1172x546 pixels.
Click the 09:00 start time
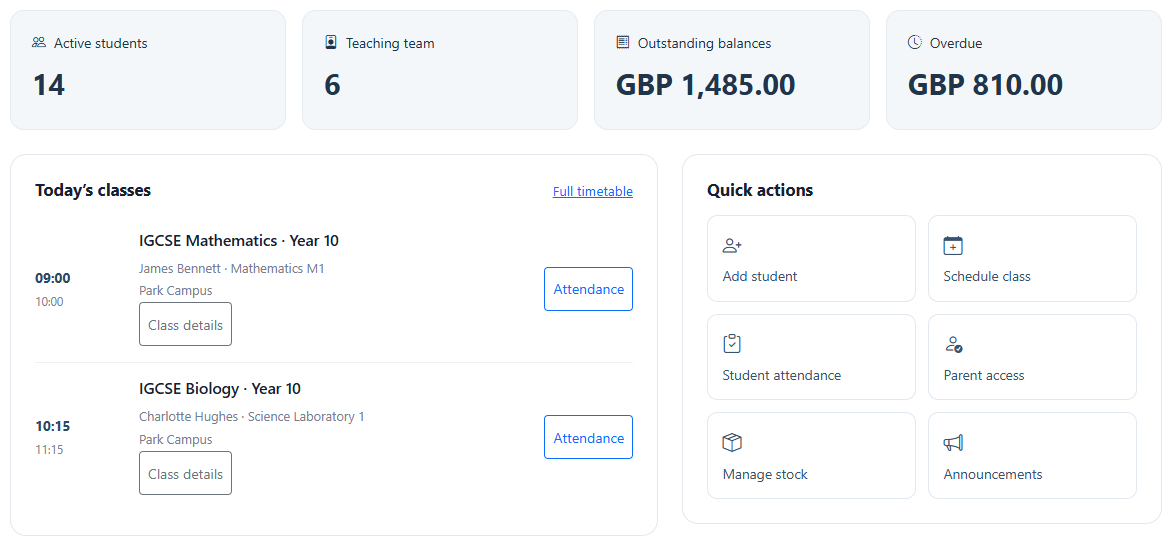pyautogui.click(x=53, y=279)
